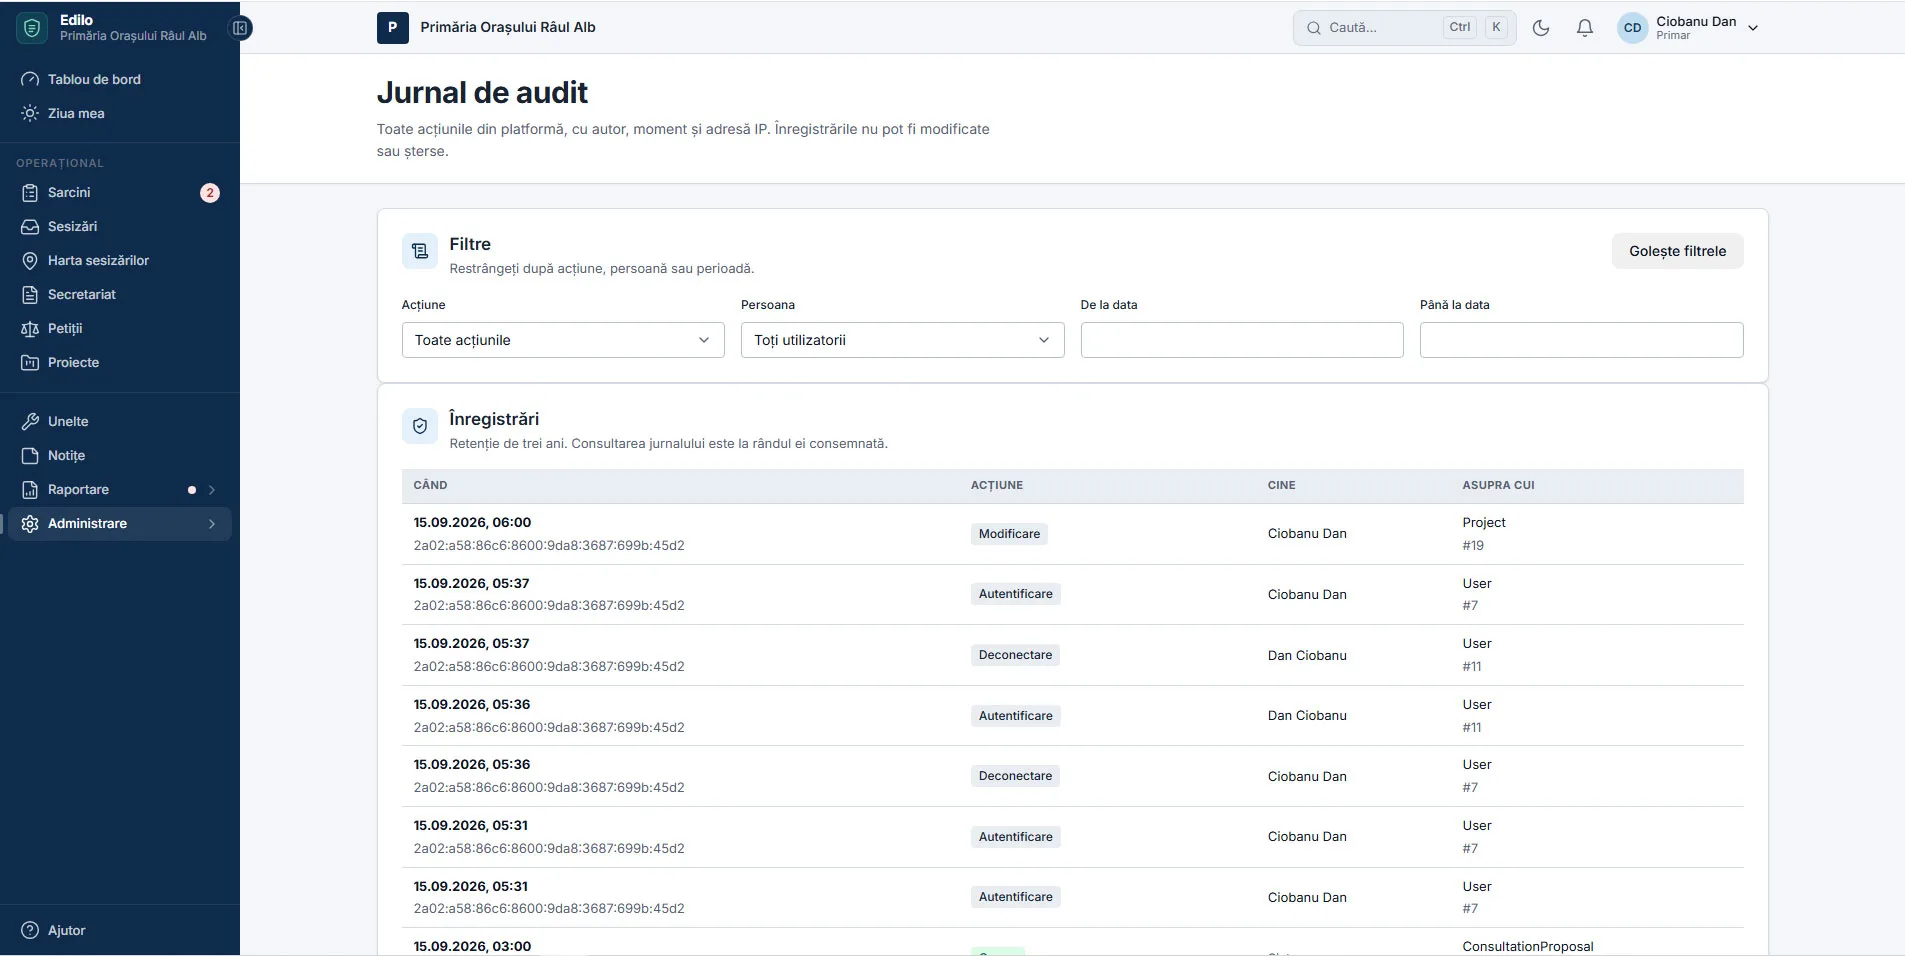Click the ACȚIUNE column header

(x=997, y=485)
